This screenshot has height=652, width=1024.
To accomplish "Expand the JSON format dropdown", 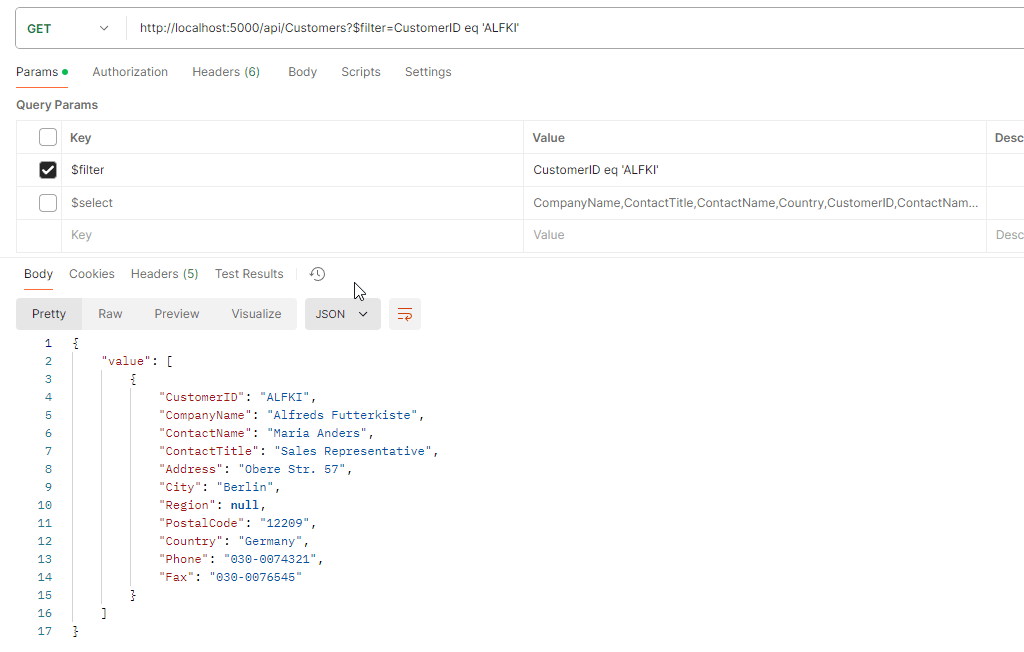I will point(342,314).
